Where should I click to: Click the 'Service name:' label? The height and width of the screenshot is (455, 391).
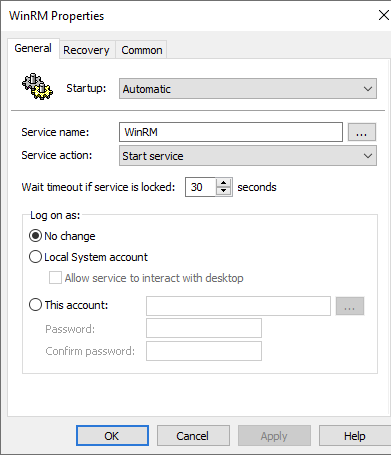[55, 132]
